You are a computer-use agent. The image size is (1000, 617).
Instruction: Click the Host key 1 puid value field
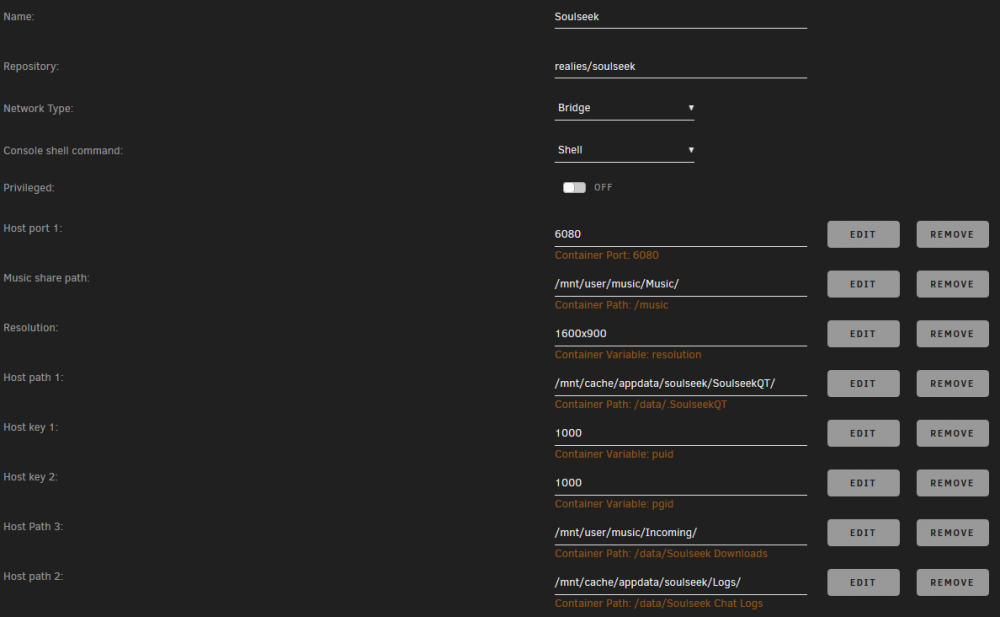click(x=680, y=433)
